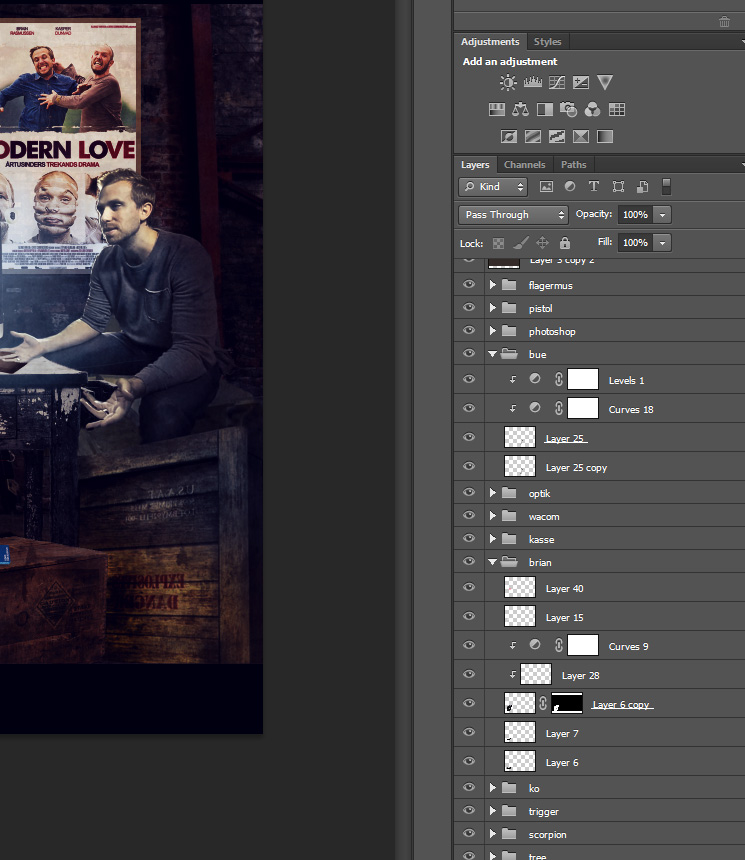Add a Photo Filter adjustment
Screen dimensions: 745x860
pyautogui.click(x=568, y=110)
